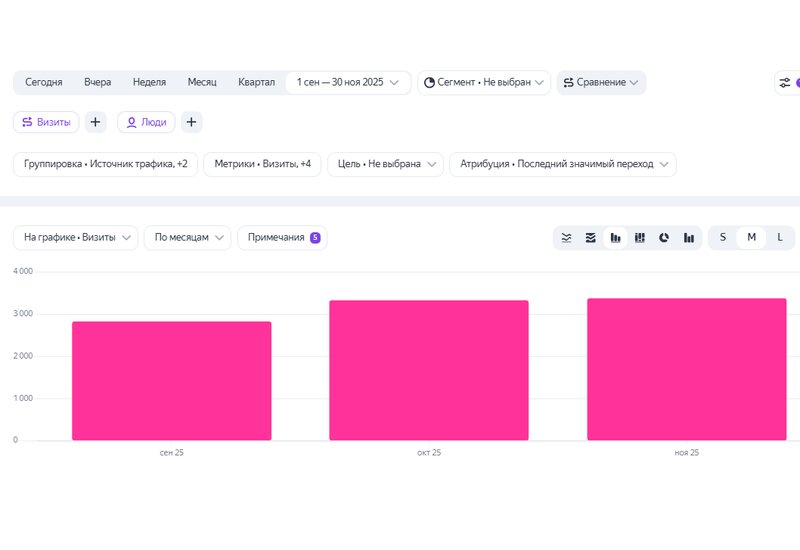Open На графике • Визиты dropdown
This screenshot has width=800, height=550.
[76, 238]
